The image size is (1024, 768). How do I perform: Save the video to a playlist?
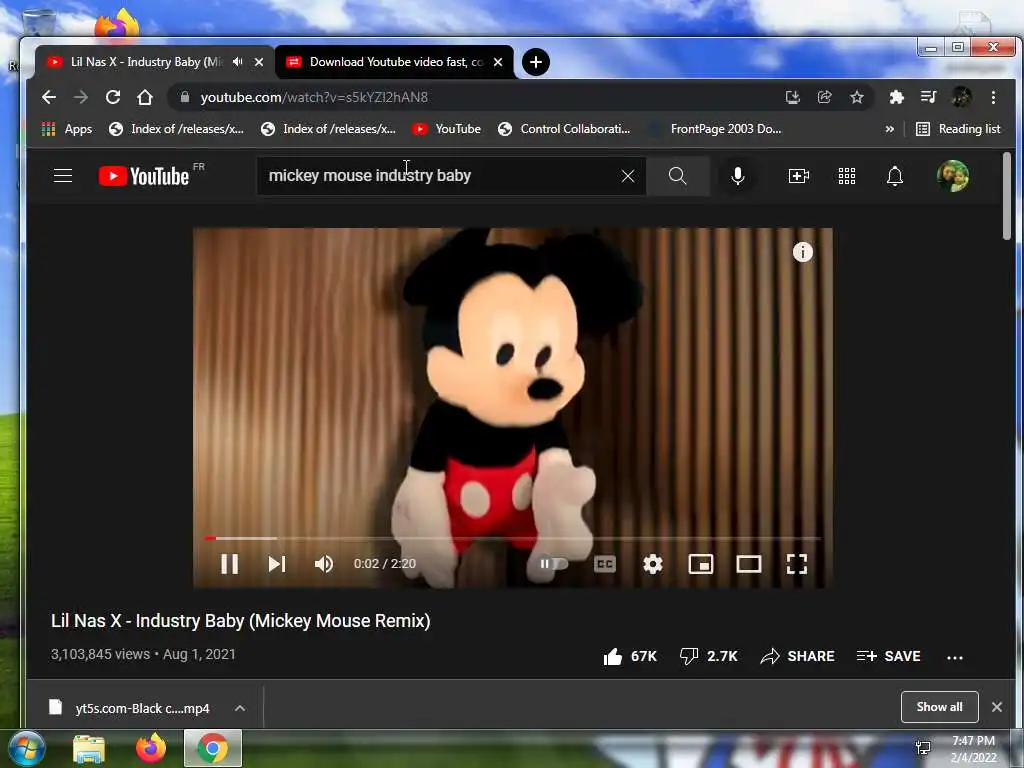coord(889,656)
